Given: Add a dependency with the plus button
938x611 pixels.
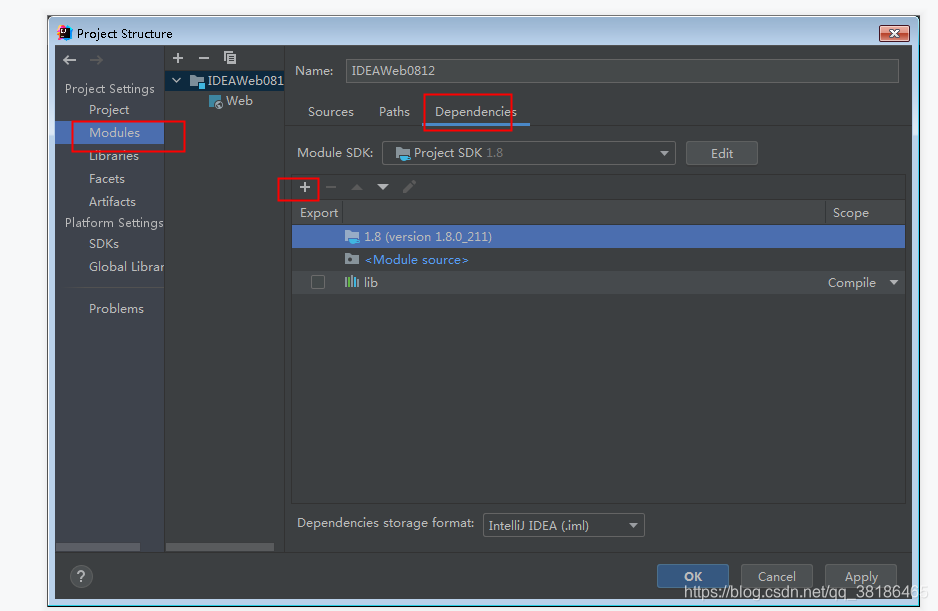Looking at the screenshot, I should coord(304,187).
